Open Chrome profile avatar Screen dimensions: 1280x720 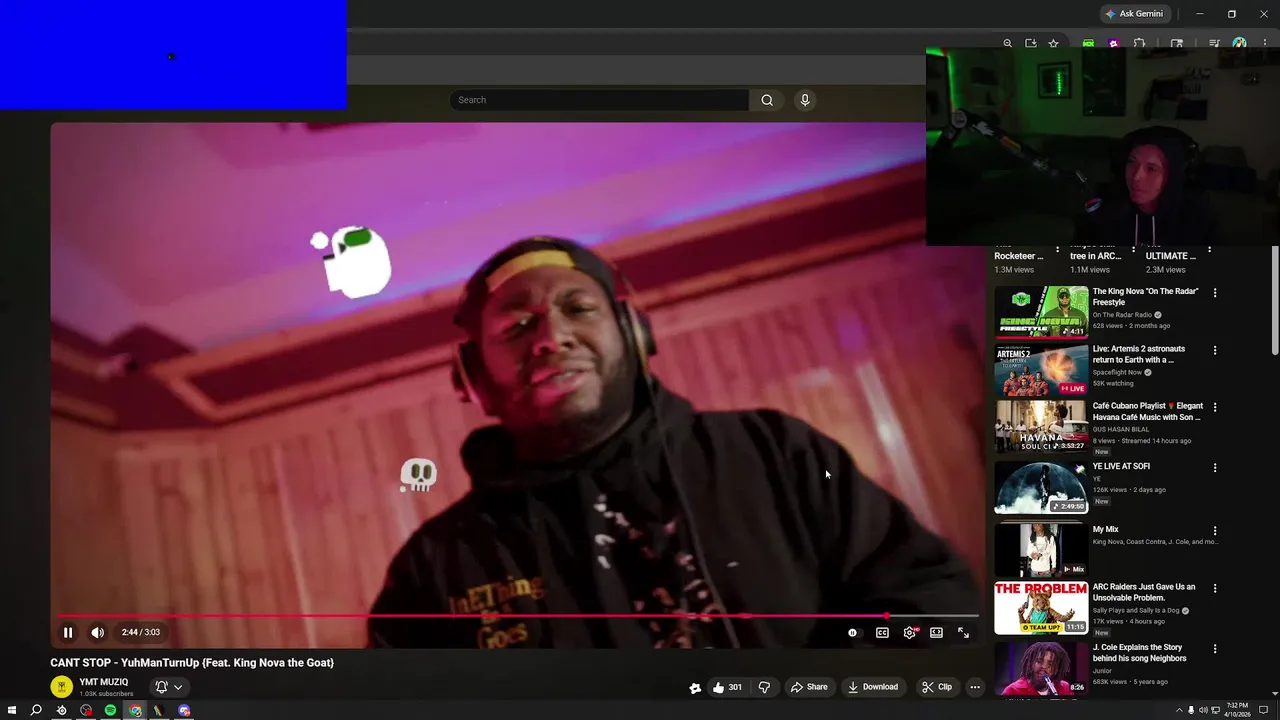[1239, 43]
